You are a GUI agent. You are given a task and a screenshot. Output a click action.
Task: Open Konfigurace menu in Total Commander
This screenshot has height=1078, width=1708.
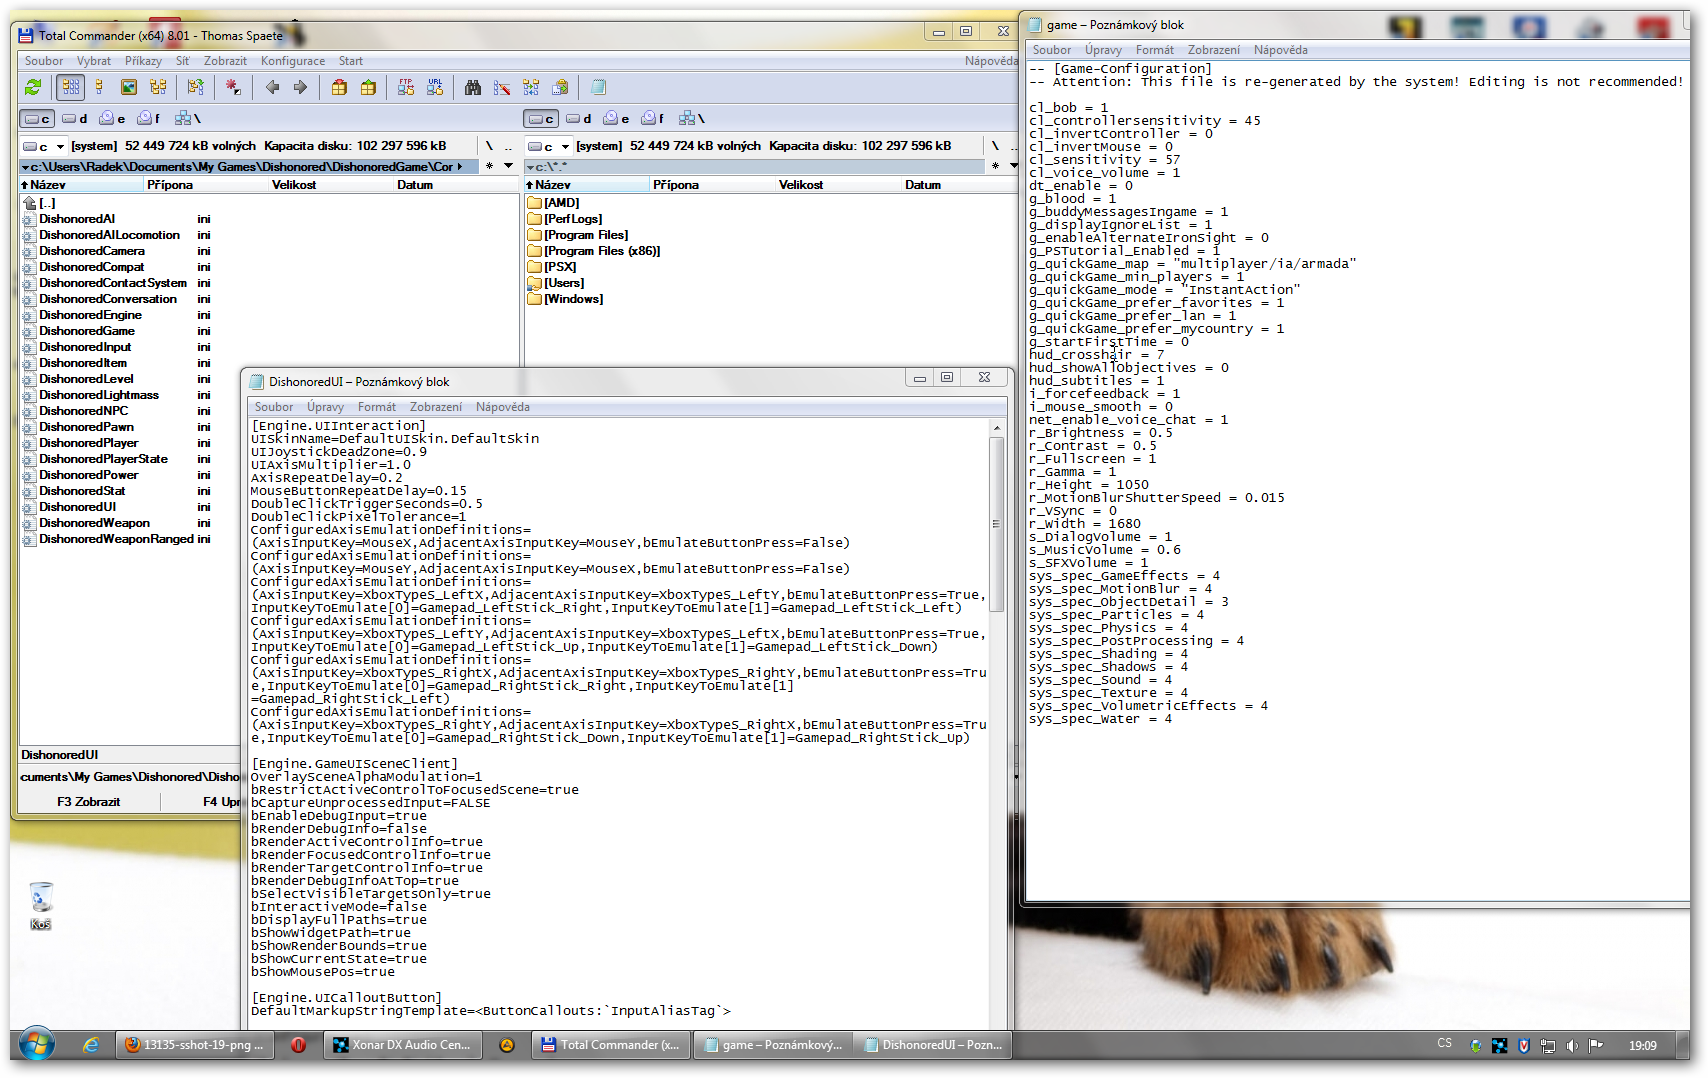pyautogui.click(x=293, y=61)
